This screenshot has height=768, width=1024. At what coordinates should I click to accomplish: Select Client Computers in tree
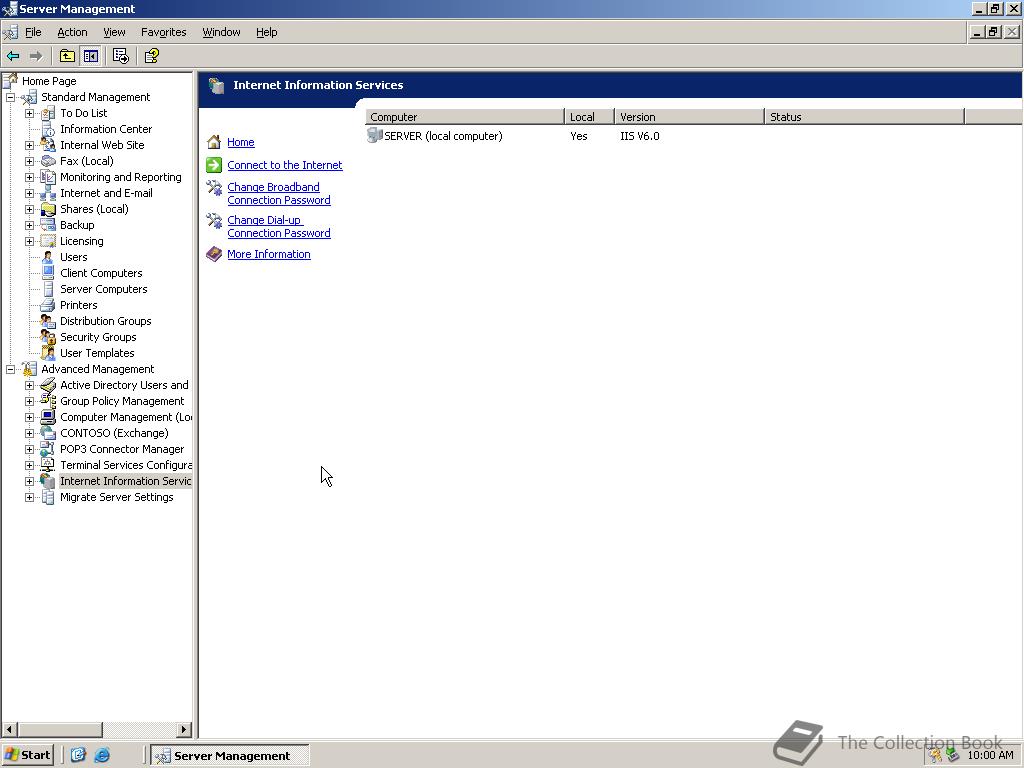[x=101, y=273]
